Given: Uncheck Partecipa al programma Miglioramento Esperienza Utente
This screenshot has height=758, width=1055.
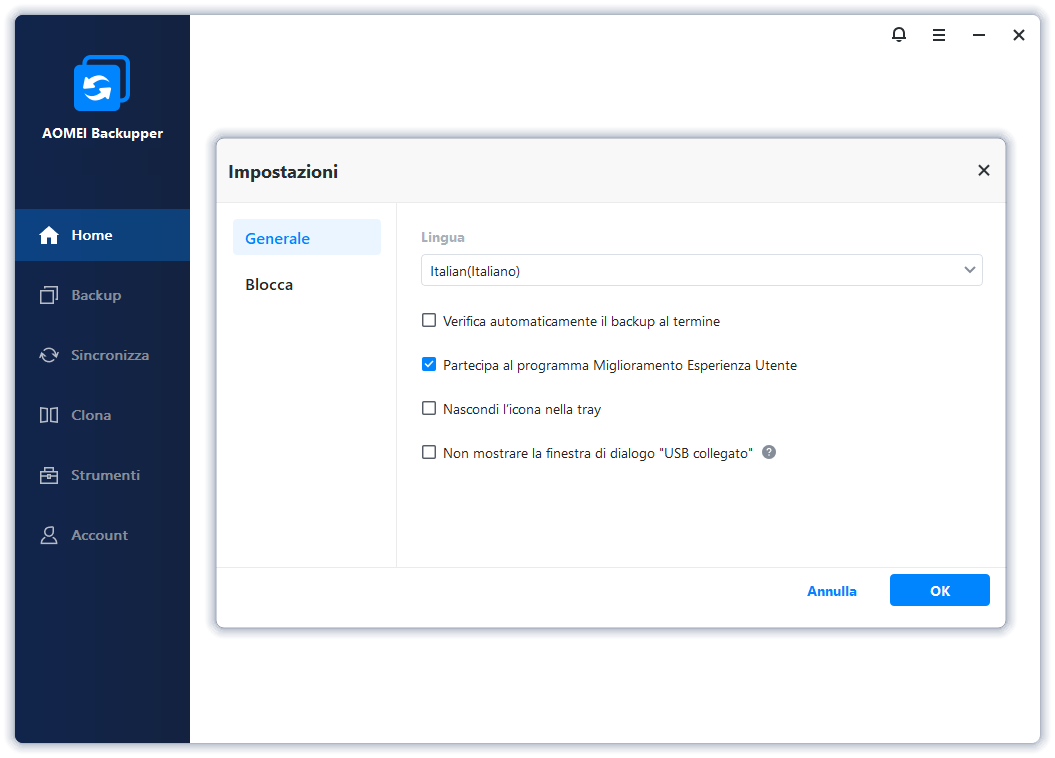Looking at the screenshot, I should point(429,365).
